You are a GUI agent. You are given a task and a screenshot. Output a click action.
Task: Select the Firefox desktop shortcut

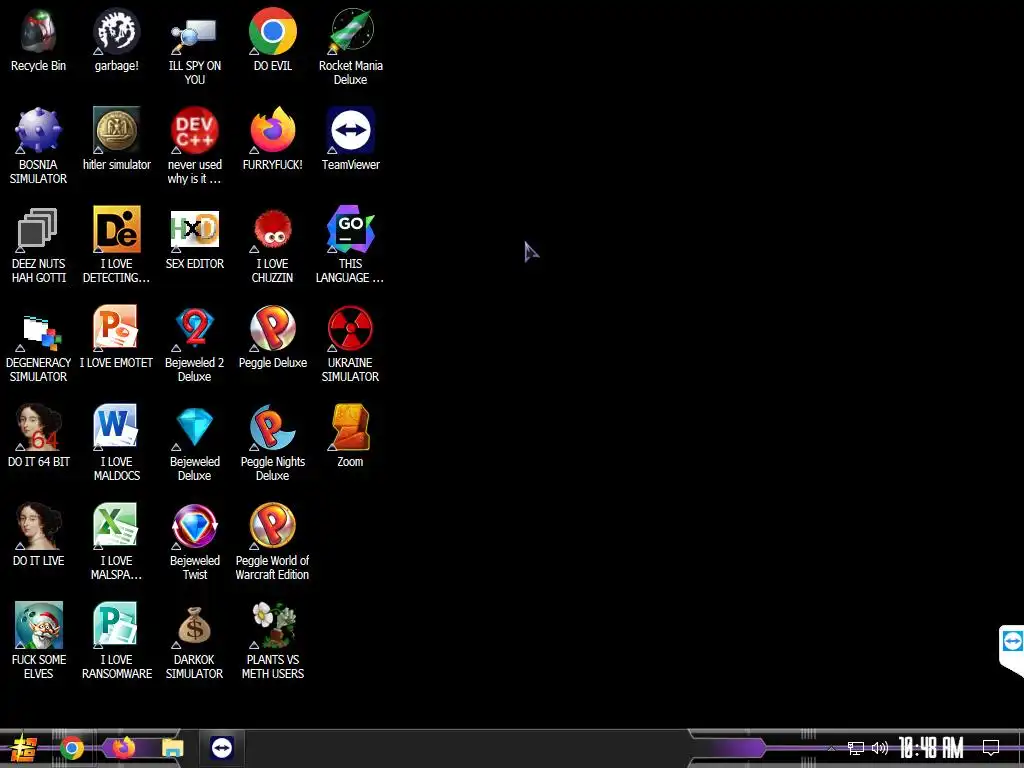coord(272,131)
